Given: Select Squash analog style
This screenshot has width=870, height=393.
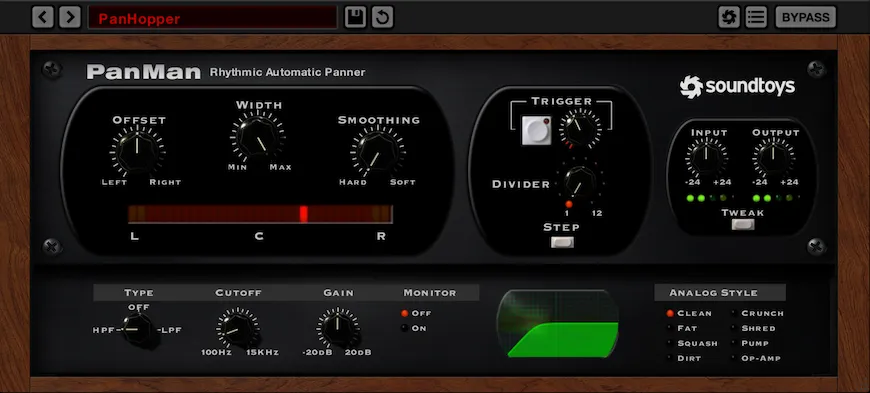Looking at the screenshot, I should click(692, 344).
